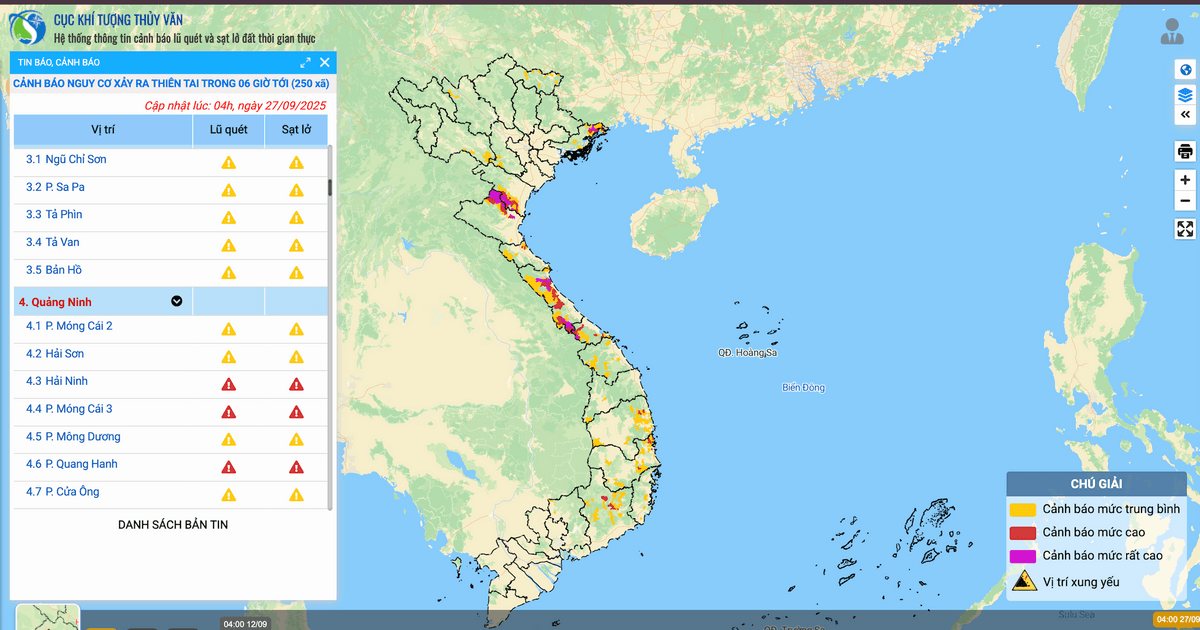Collapse the Quảng Ninh province group
1200x630 pixels.
(x=177, y=301)
